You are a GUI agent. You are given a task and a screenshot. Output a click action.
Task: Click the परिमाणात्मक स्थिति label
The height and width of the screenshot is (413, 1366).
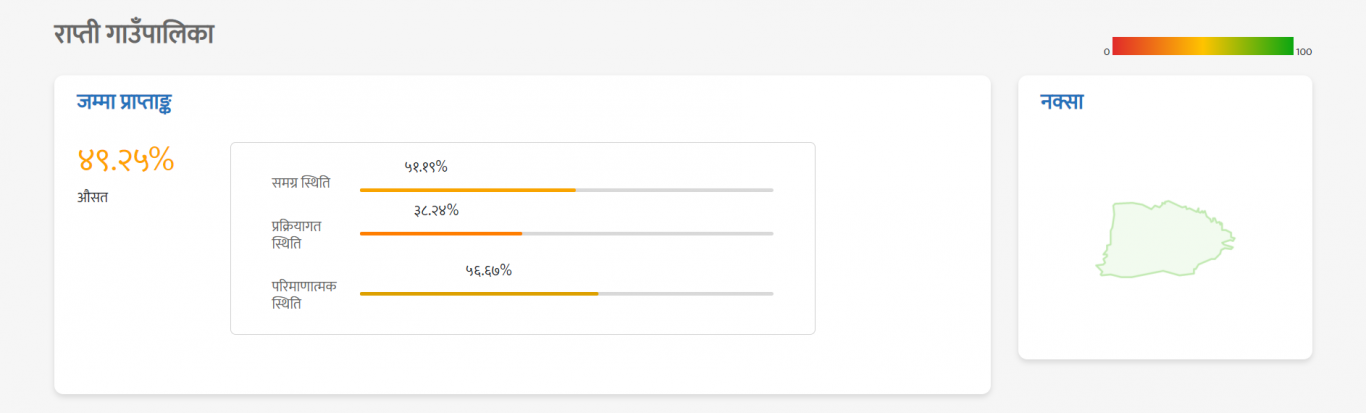304,294
